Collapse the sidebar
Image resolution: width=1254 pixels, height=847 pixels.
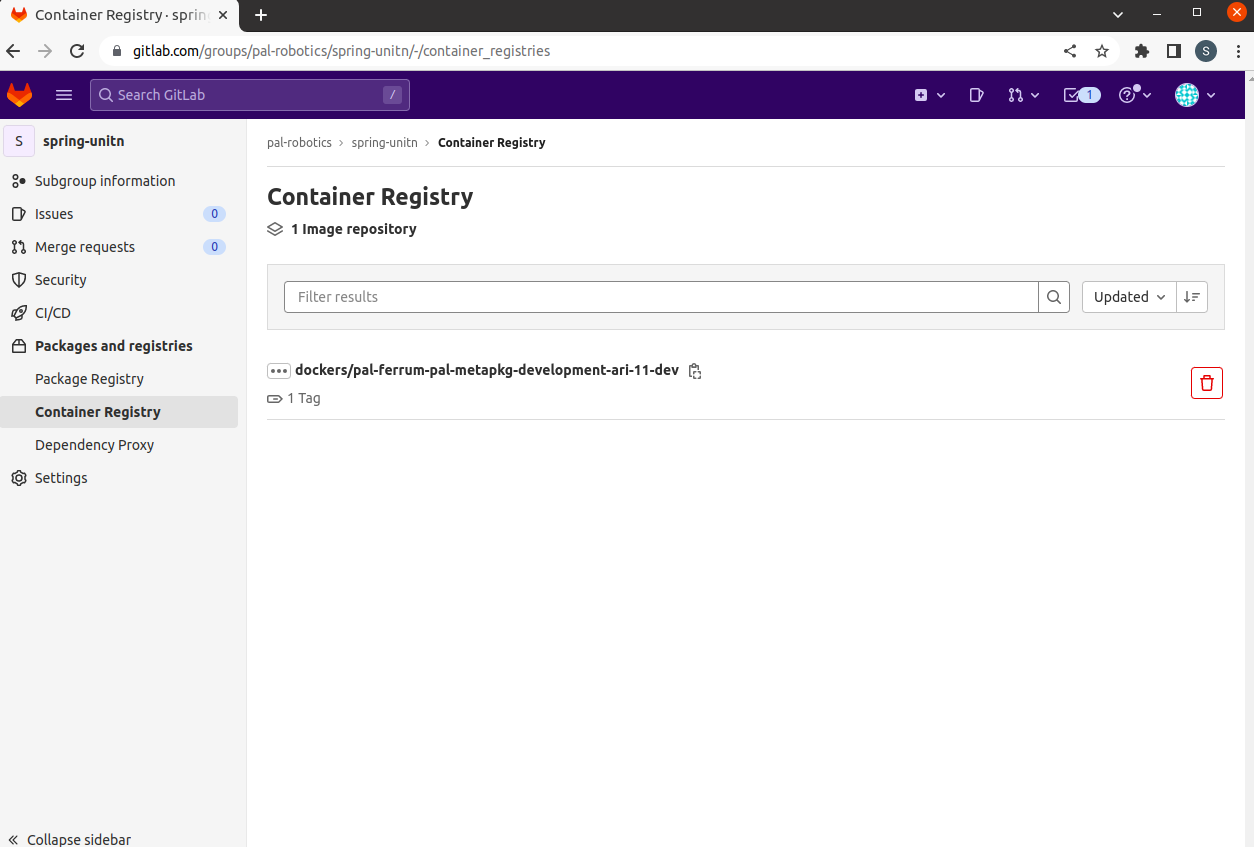pos(70,839)
